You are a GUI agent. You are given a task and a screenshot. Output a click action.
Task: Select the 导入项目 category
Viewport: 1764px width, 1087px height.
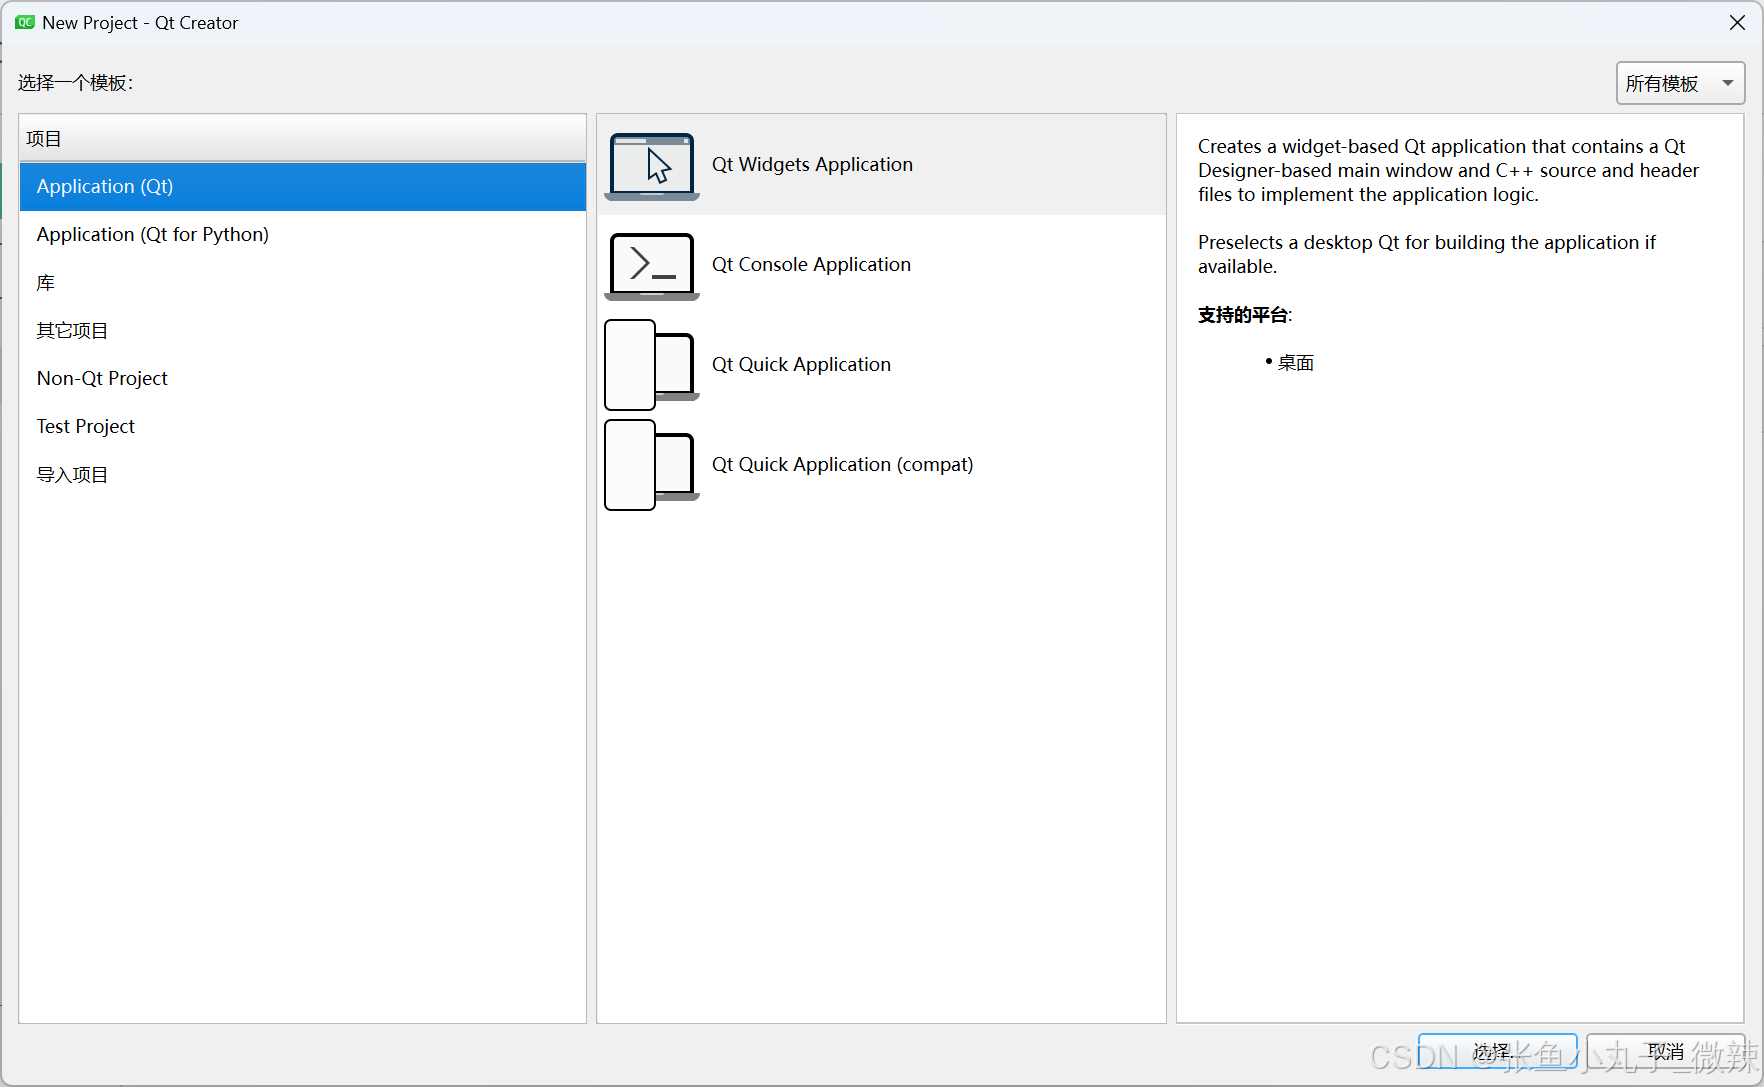click(302, 475)
